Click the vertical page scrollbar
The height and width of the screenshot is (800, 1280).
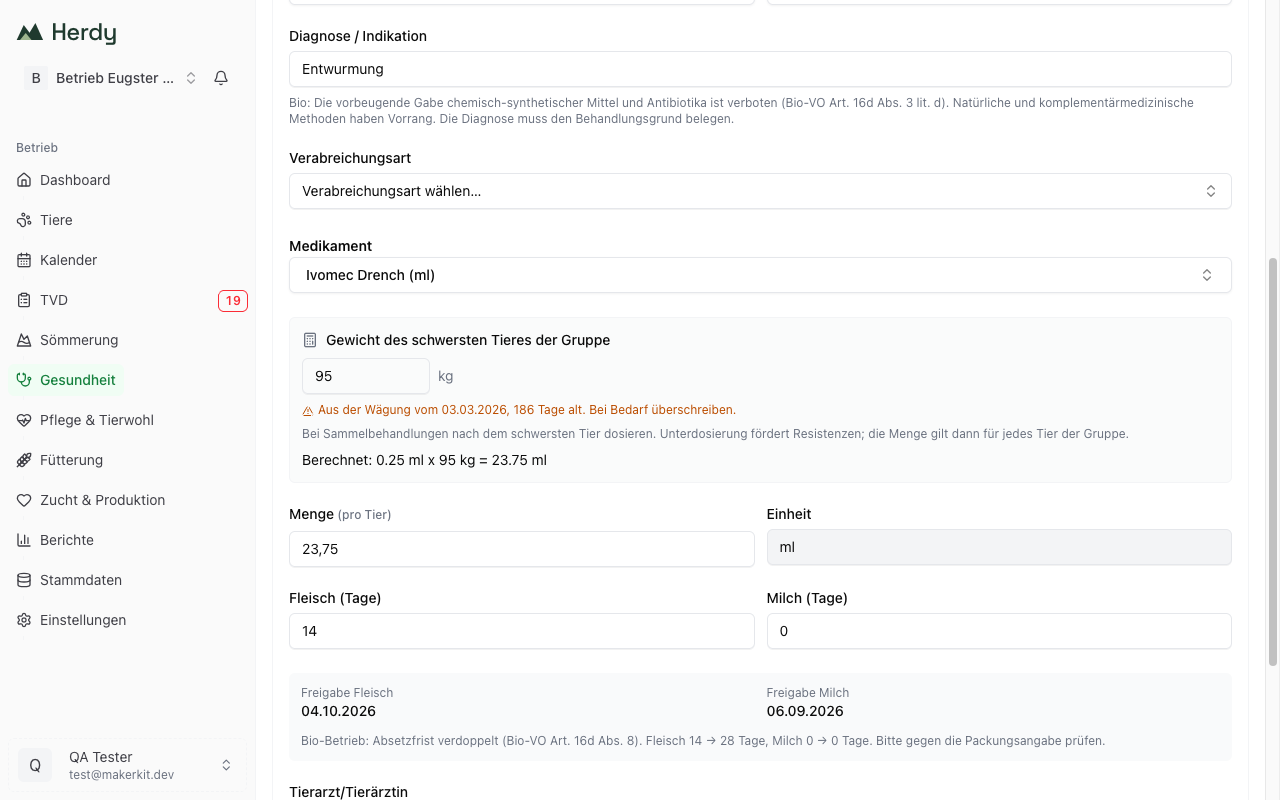click(1273, 460)
